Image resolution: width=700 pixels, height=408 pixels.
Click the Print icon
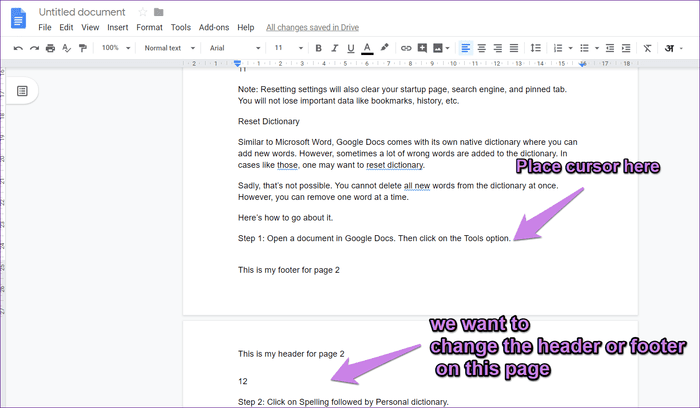(x=49, y=48)
